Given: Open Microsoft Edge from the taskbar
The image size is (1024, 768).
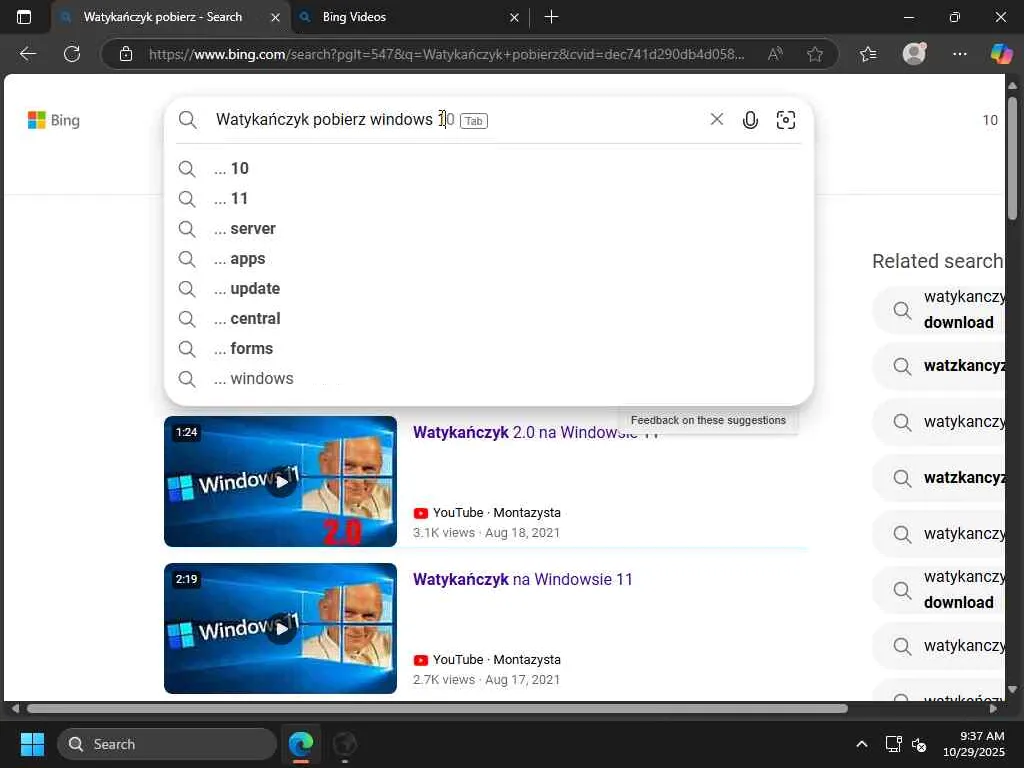Looking at the screenshot, I should (x=300, y=744).
